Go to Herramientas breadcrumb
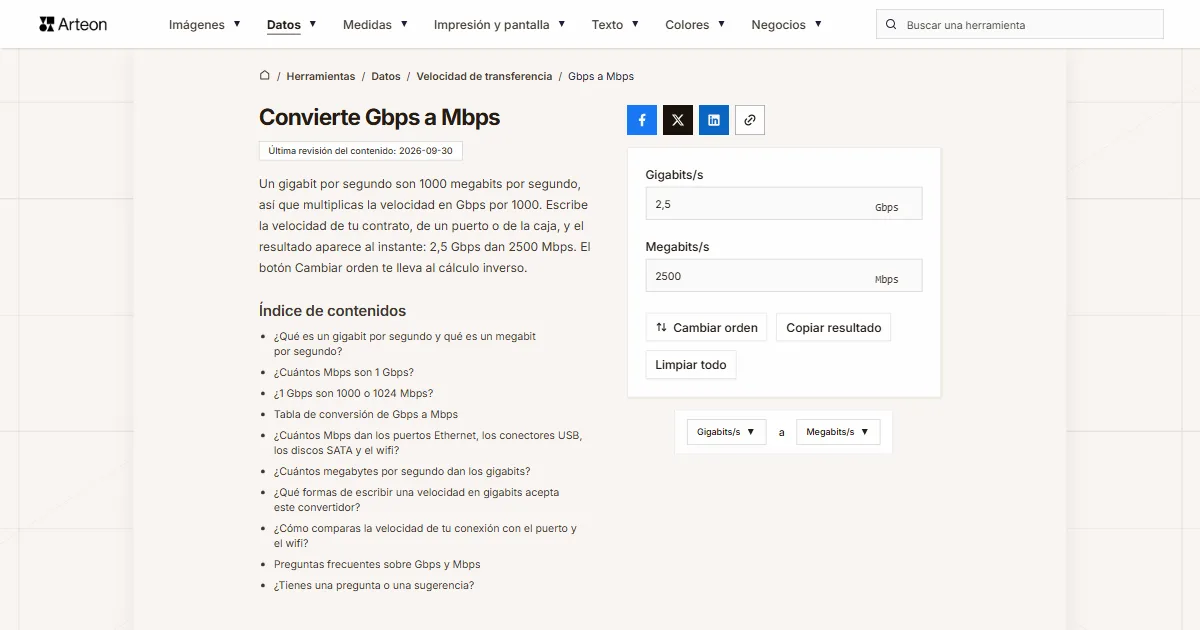This screenshot has width=1200, height=630. [x=321, y=76]
